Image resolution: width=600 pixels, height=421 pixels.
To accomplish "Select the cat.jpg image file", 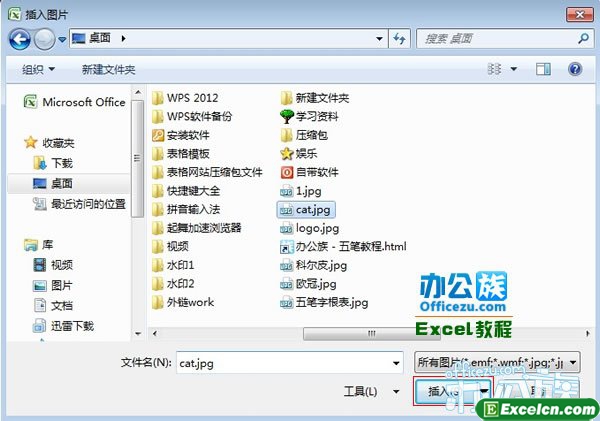I will 306,210.
